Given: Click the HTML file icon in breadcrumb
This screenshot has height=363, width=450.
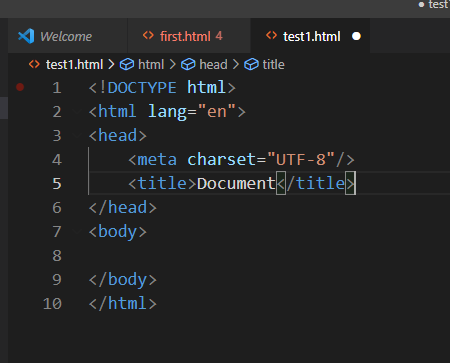Looking at the screenshot, I should coord(34,64).
